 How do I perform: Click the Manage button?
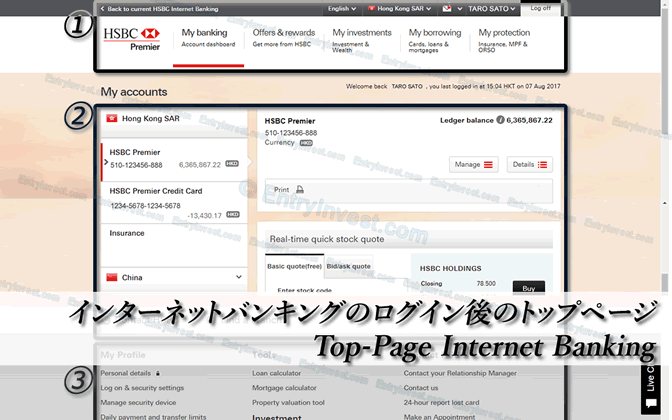pyautogui.click(x=475, y=164)
